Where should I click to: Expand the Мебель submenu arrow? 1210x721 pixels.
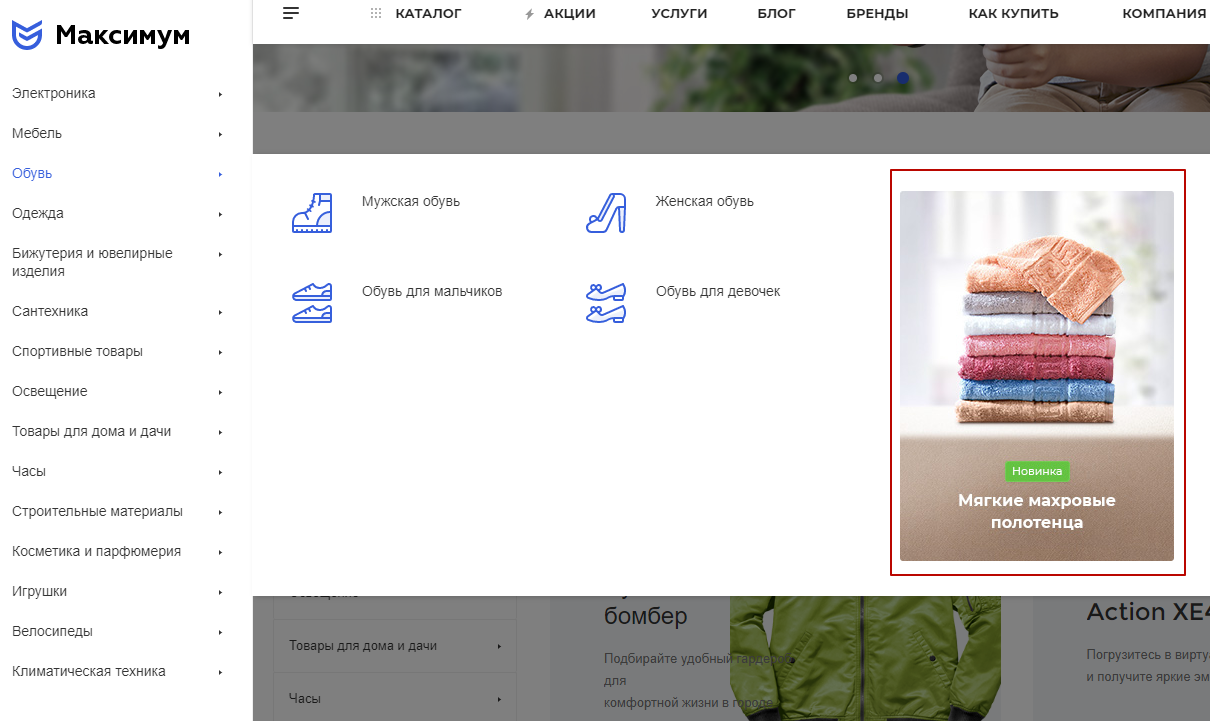220,134
